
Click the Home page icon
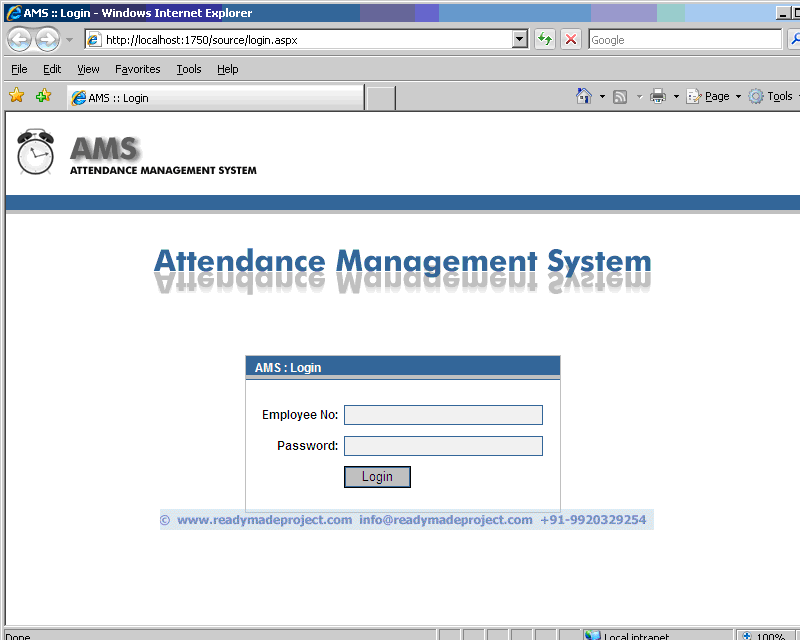tap(584, 96)
